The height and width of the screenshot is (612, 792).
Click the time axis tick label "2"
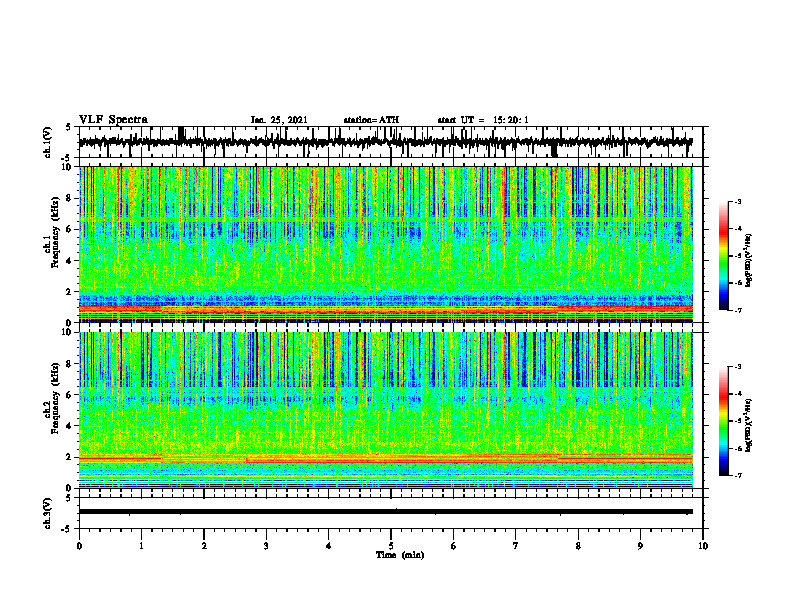[204, 546]
